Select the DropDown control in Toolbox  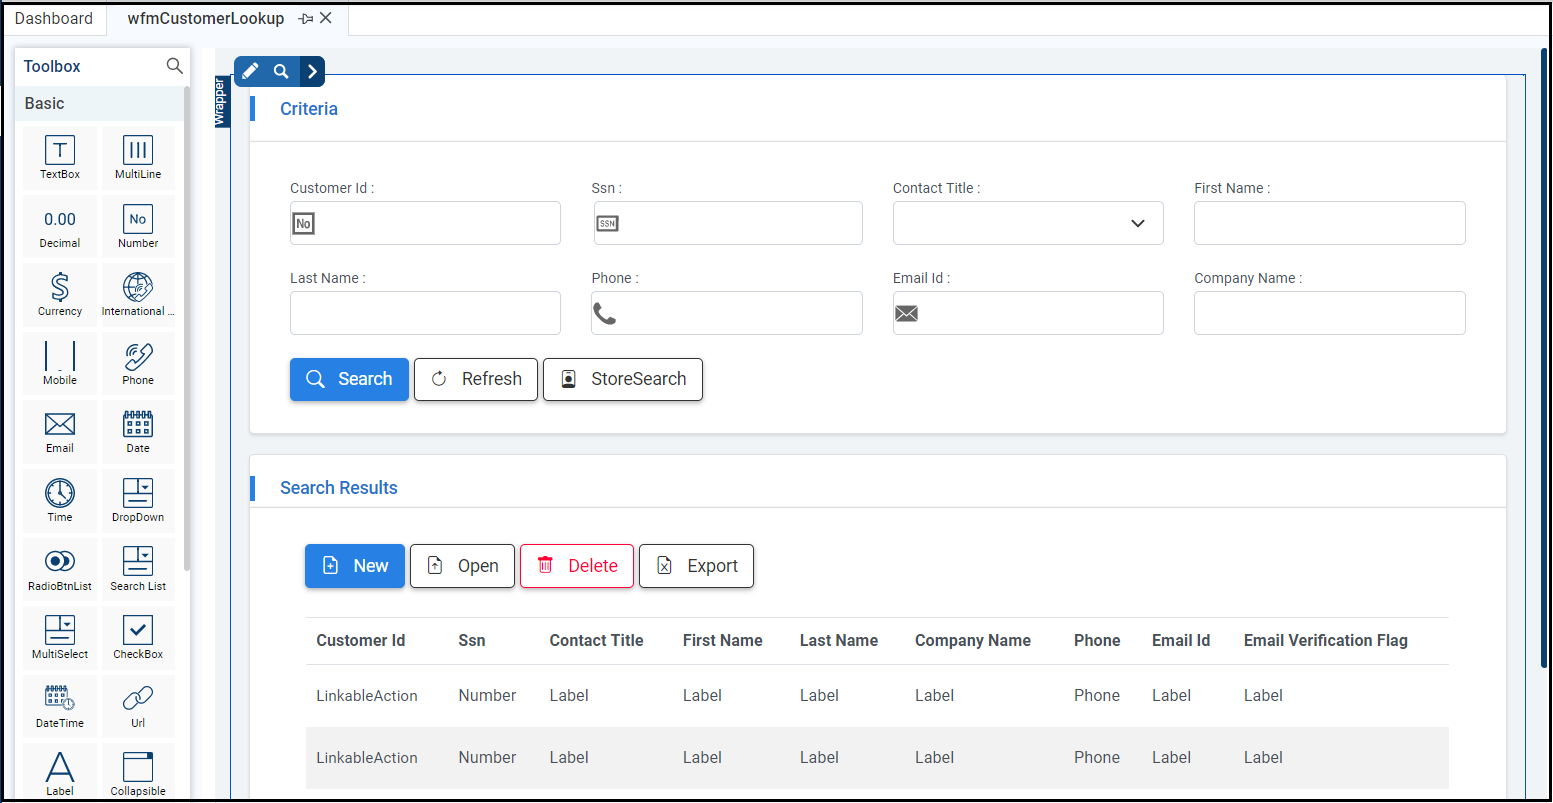click(138, 500)
